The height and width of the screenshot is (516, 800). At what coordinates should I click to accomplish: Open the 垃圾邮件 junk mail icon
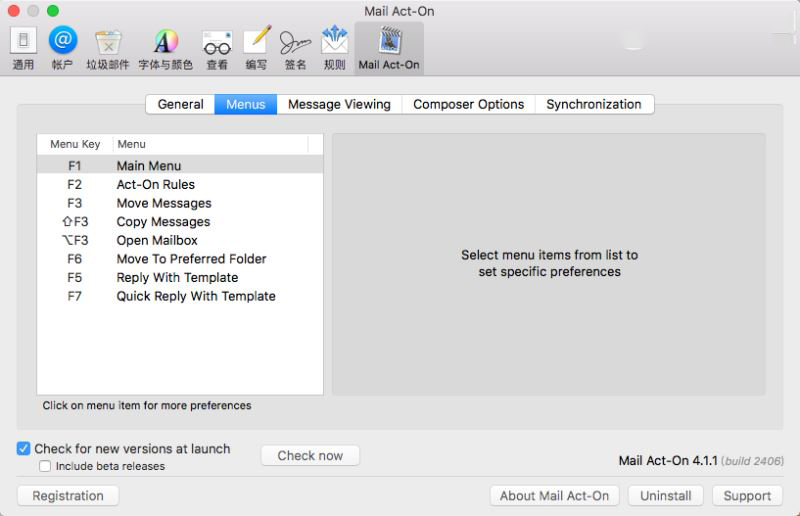pos(108,48)
